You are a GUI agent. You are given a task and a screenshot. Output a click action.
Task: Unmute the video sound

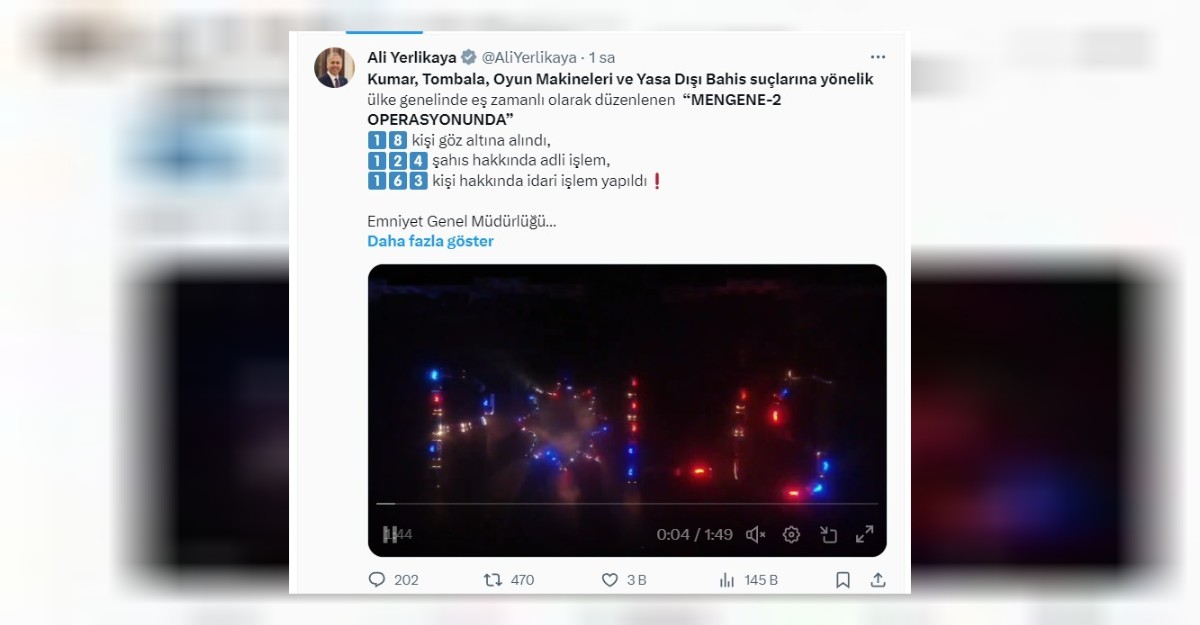click(x=756, y=535)
